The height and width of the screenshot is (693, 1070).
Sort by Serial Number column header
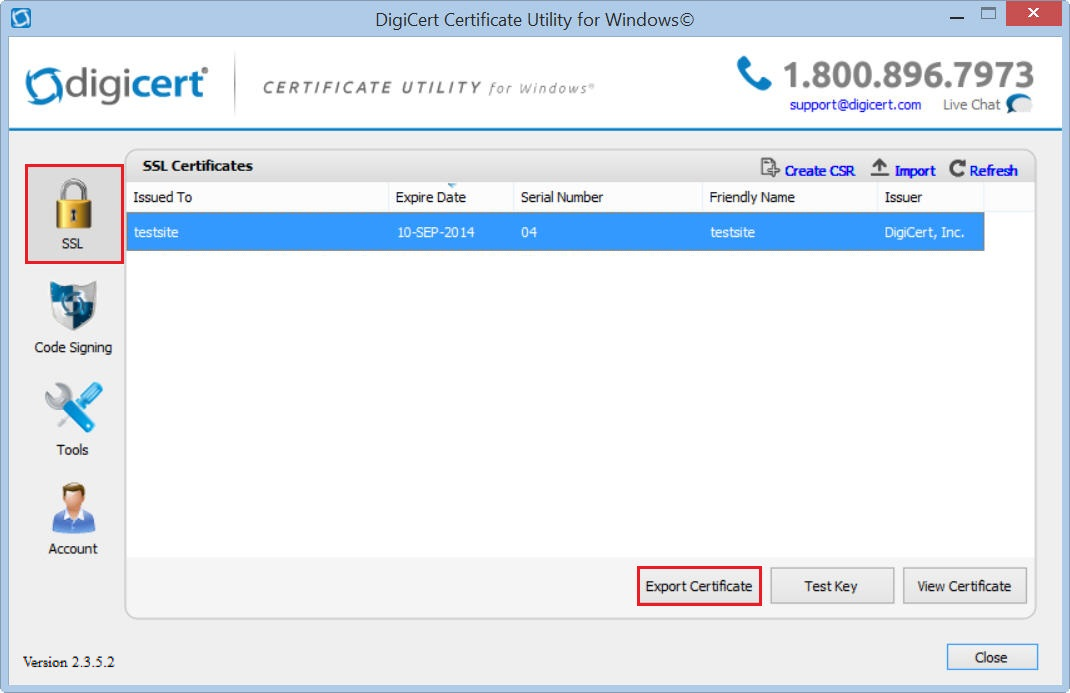(x=607, y=197)
